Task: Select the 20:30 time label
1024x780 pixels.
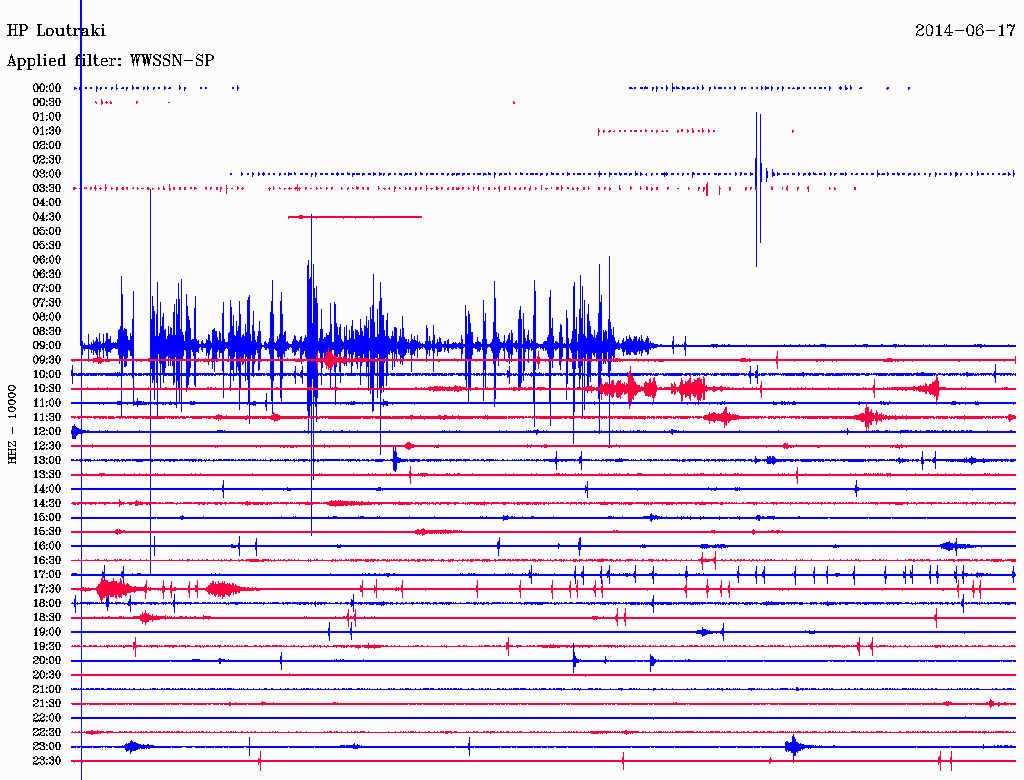Action: coord(47,675)
